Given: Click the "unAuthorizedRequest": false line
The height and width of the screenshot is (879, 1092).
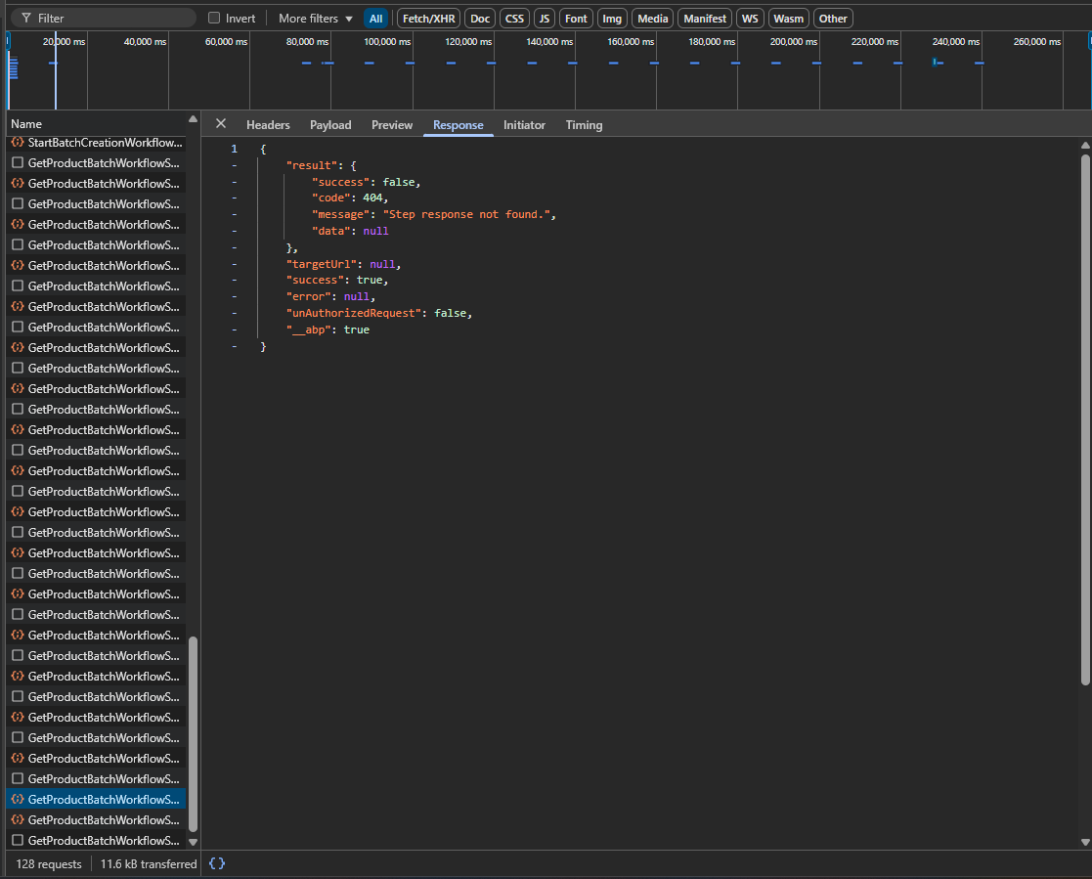Looking at the screenshot, I should 379,313.
